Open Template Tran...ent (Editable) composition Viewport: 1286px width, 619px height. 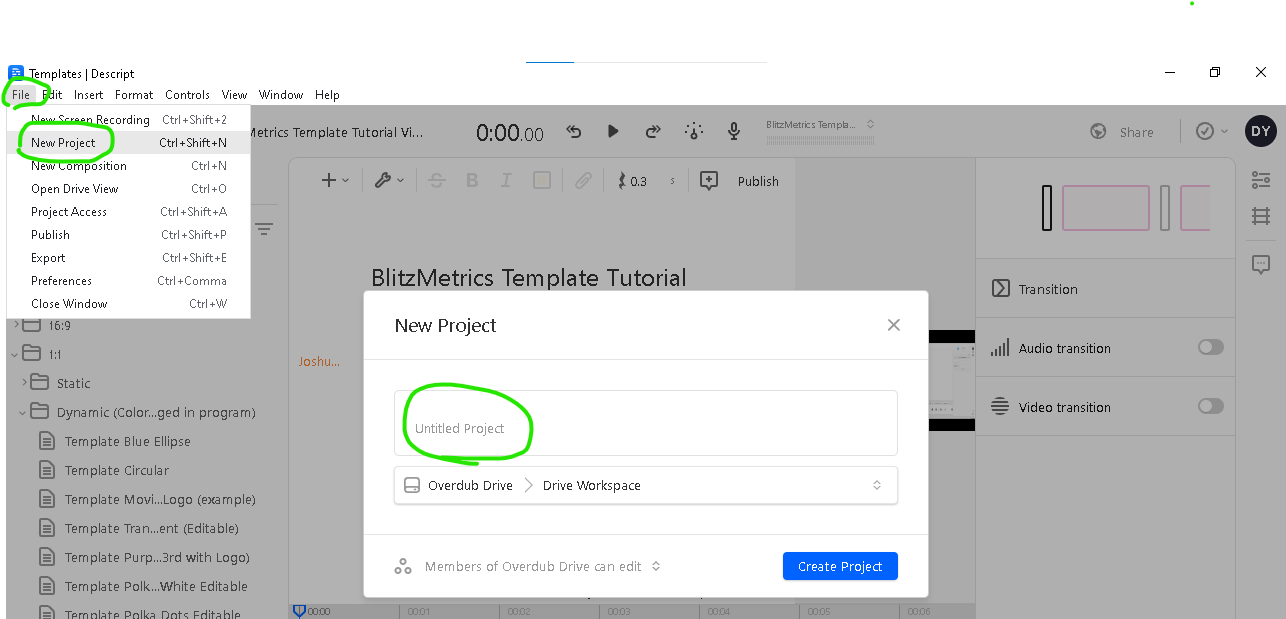coord(151,528)
